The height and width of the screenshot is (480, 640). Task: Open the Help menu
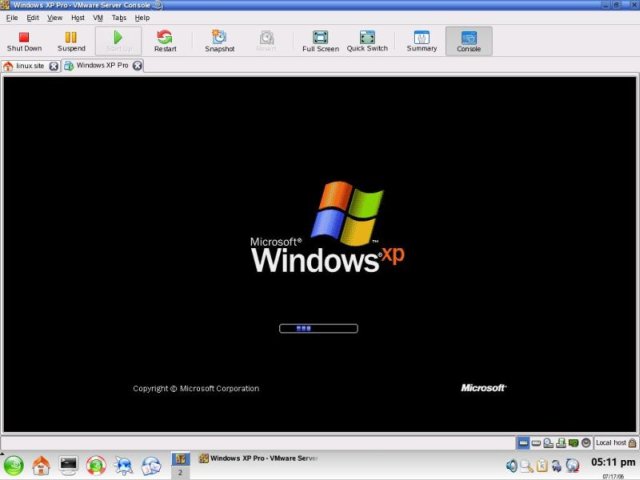pos(142,18)
